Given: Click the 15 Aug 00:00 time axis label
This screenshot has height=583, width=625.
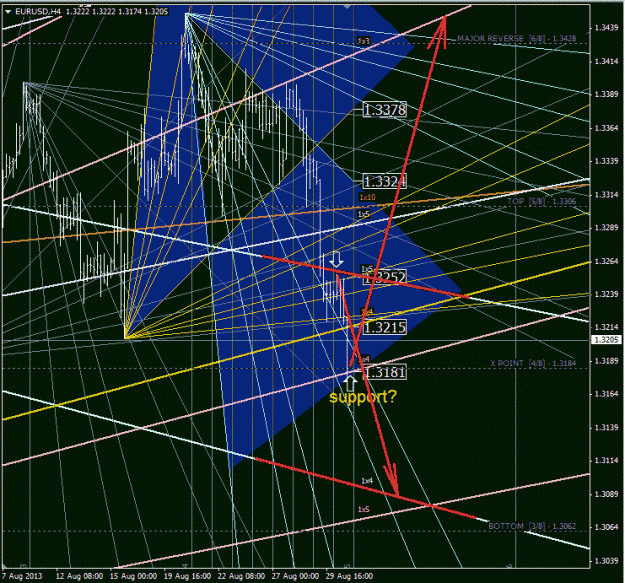Looking at the screenshot, I should coord(134,576).
